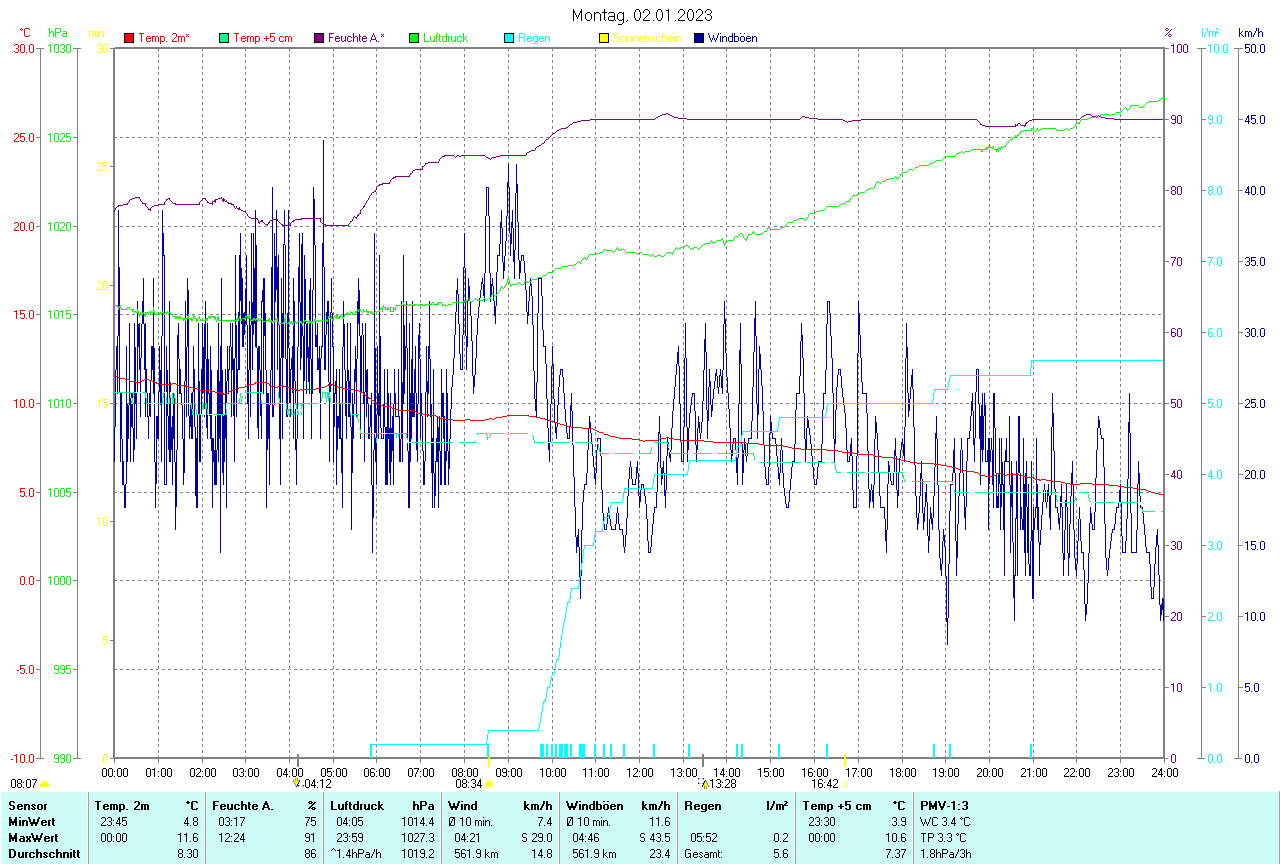The width and height of the screenshot is (1280, 864).
Task: Click the 'l/m²' axis unit label at top right
Action: pos(1211,33)
